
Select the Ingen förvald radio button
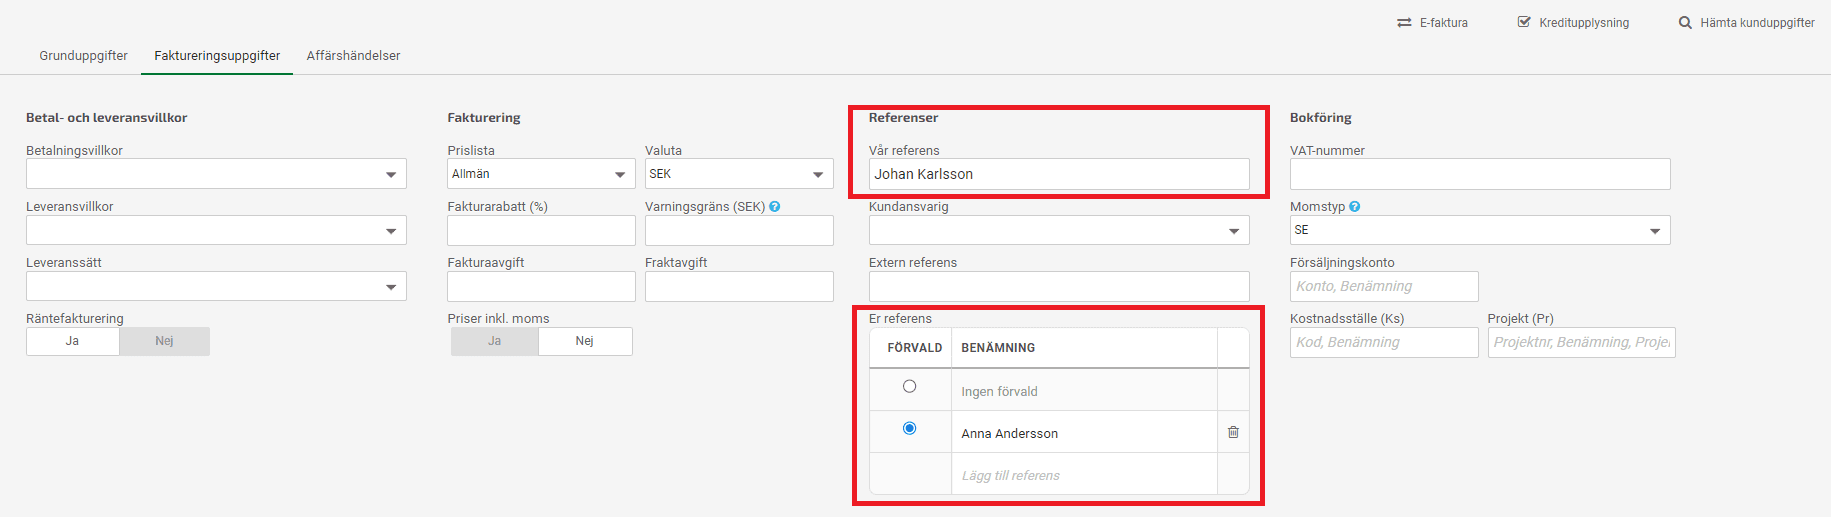tap(909, 386)
